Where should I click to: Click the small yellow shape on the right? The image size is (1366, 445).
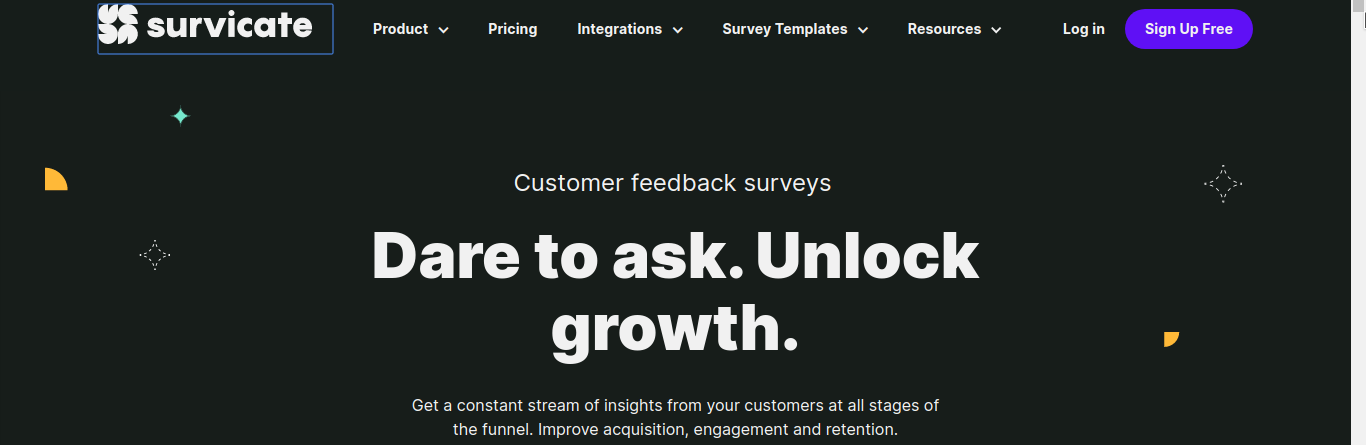1171,339
